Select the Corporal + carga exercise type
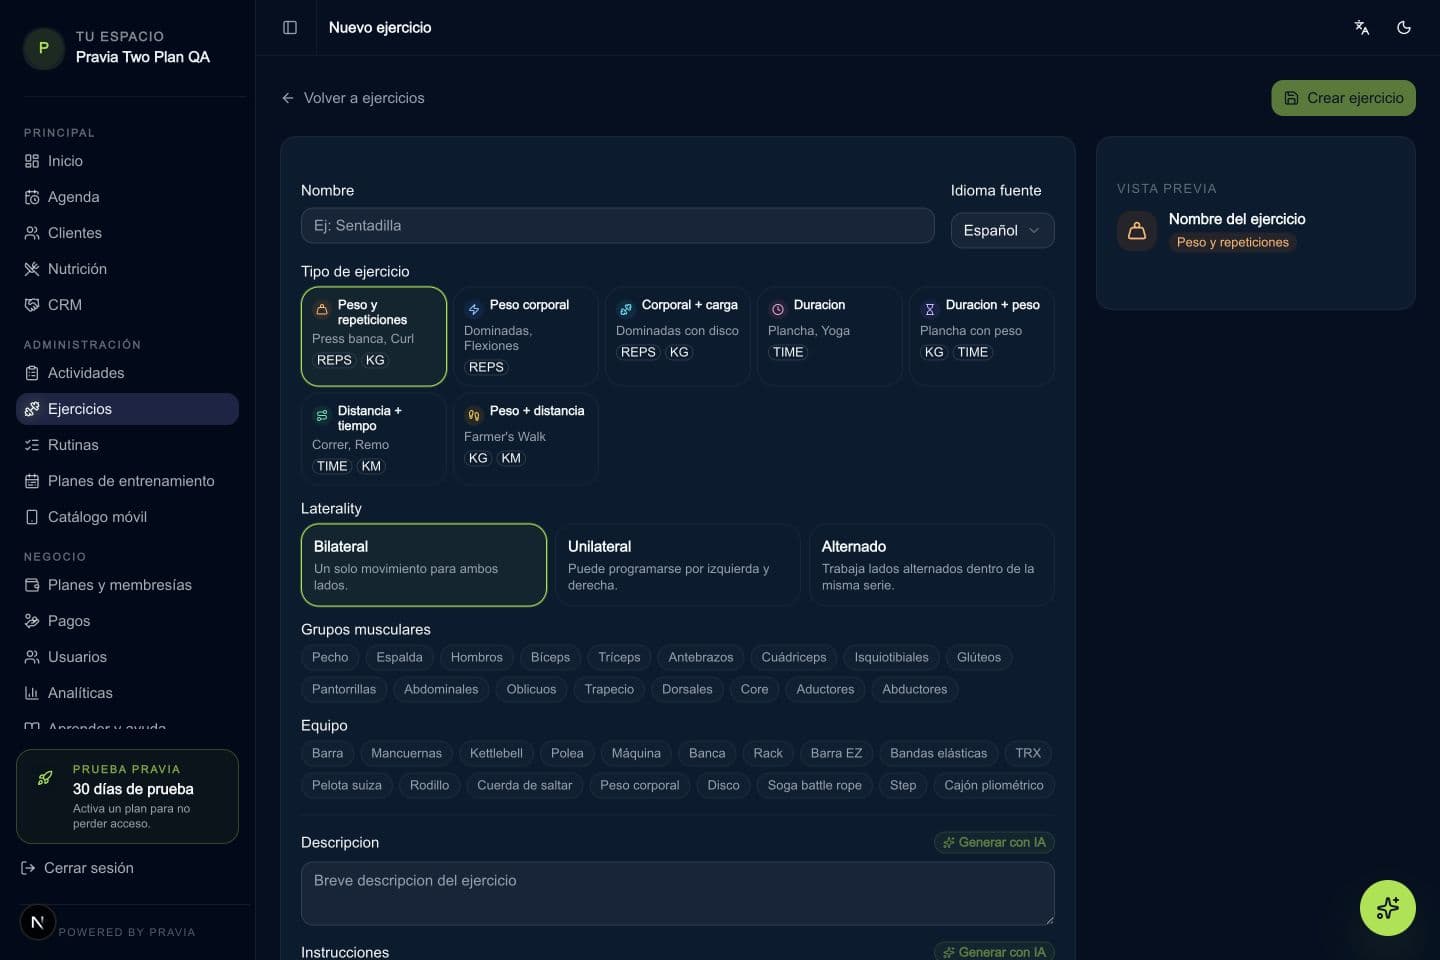This screenshot has height=960, width=1440. tap(678, 336)
